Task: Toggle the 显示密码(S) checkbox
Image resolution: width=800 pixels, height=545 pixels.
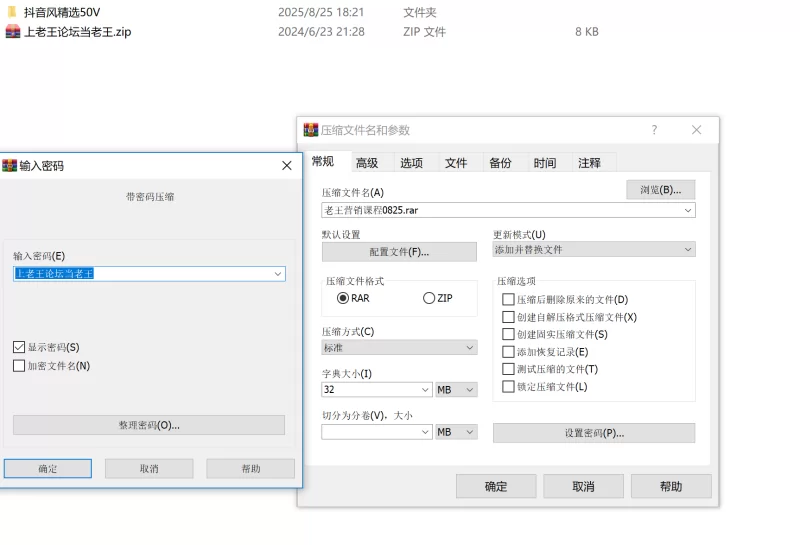Action: (19, 347)
